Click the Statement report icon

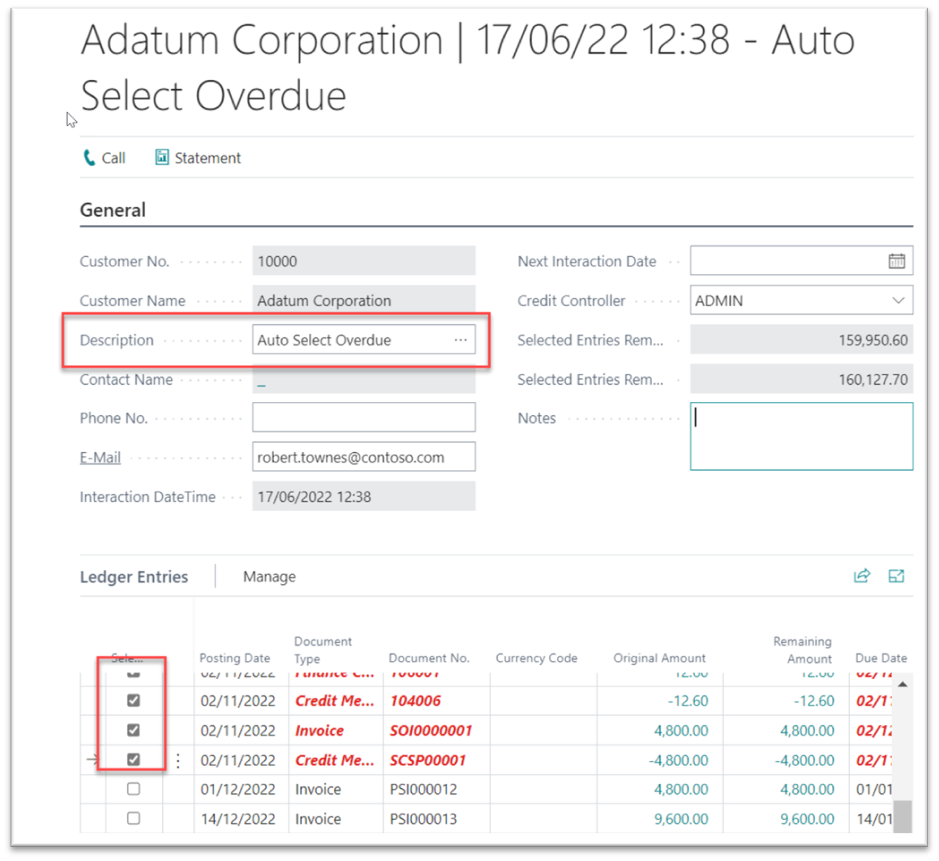pyautogui.click(x=162, y=157)
